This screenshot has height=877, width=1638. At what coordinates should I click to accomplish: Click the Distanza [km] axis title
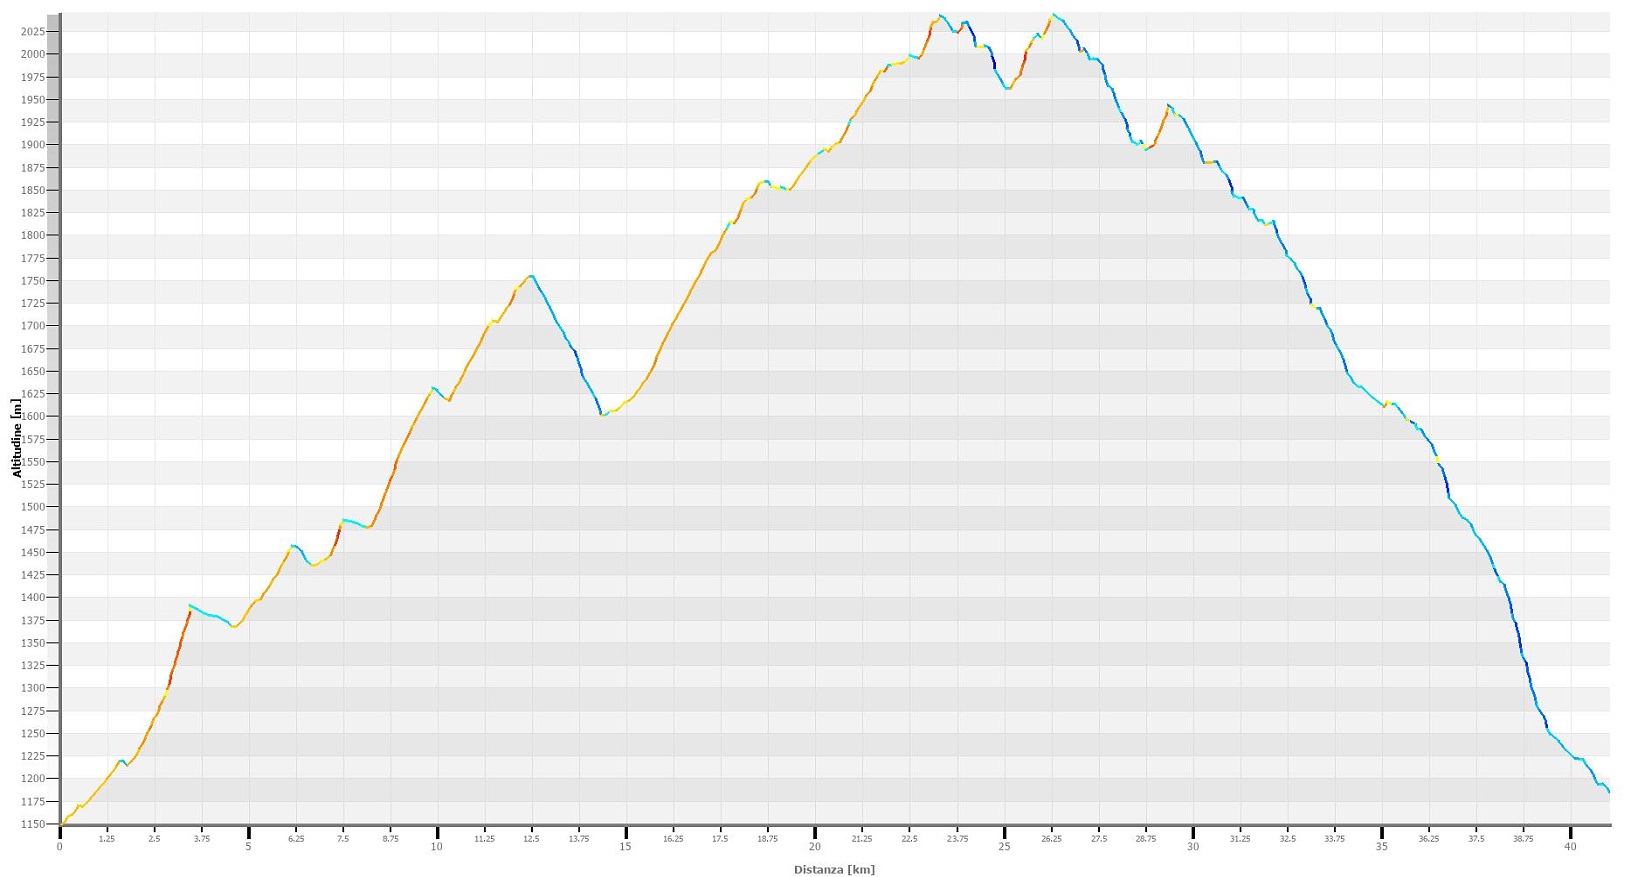[834, 869]
